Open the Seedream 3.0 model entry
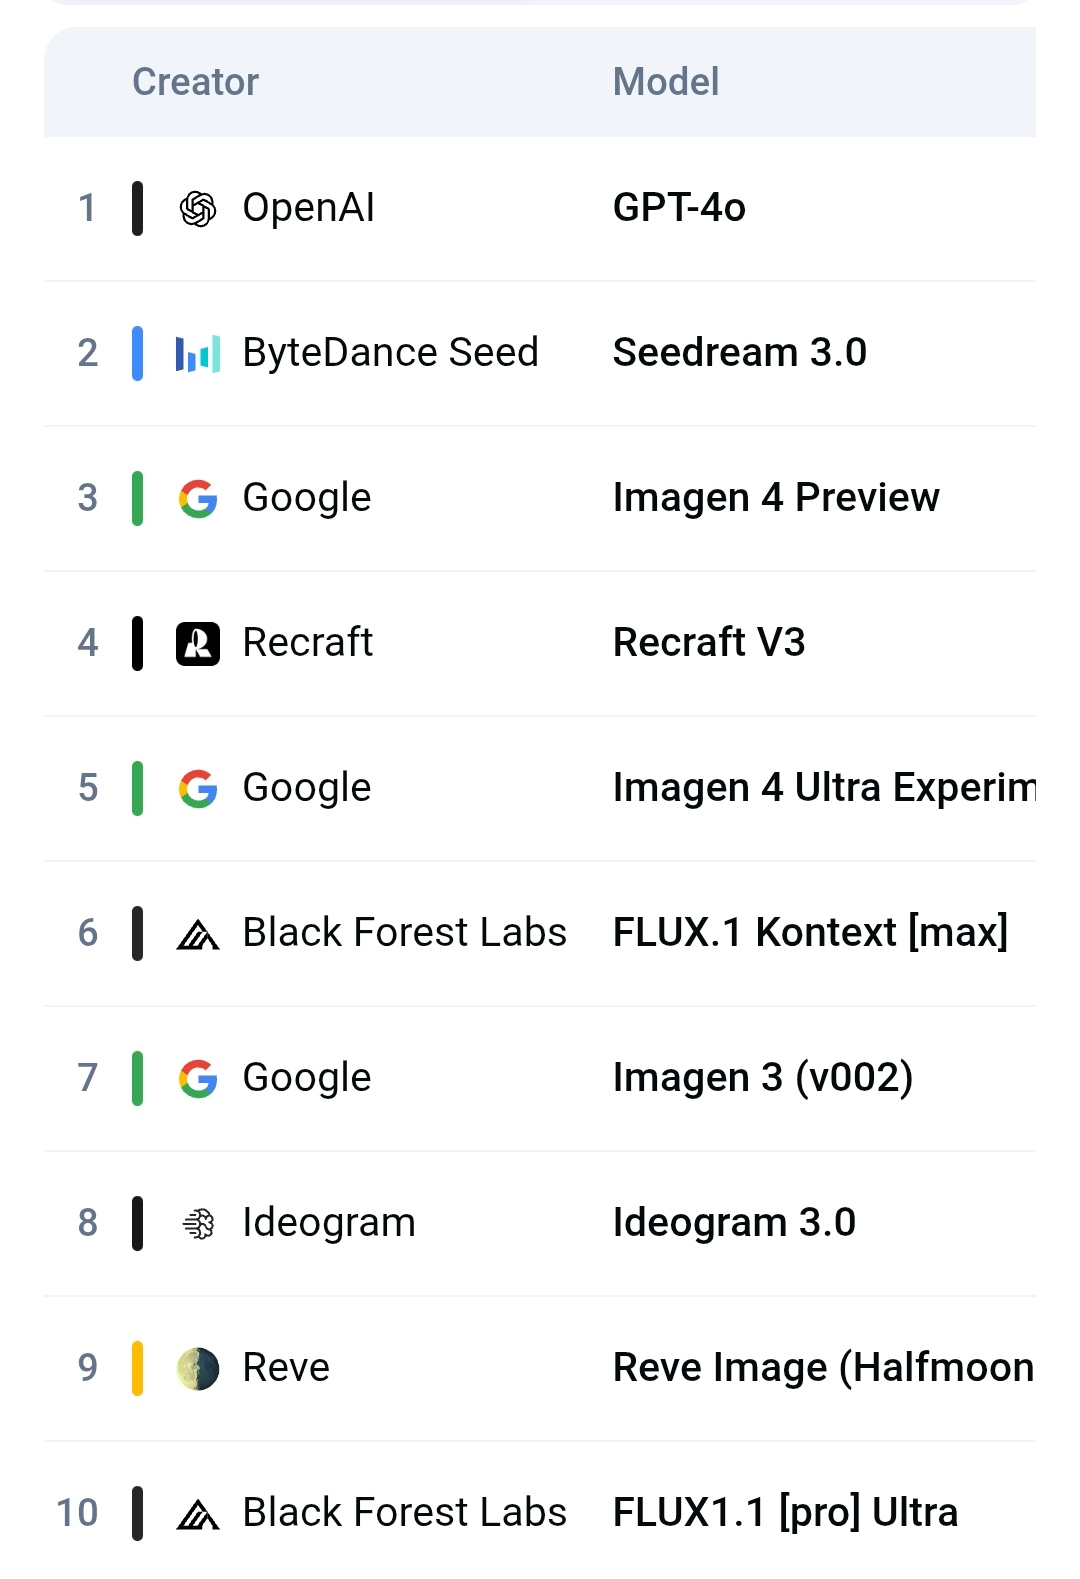The width and height of the screenshot is (1080, 1579). (740, 353)
